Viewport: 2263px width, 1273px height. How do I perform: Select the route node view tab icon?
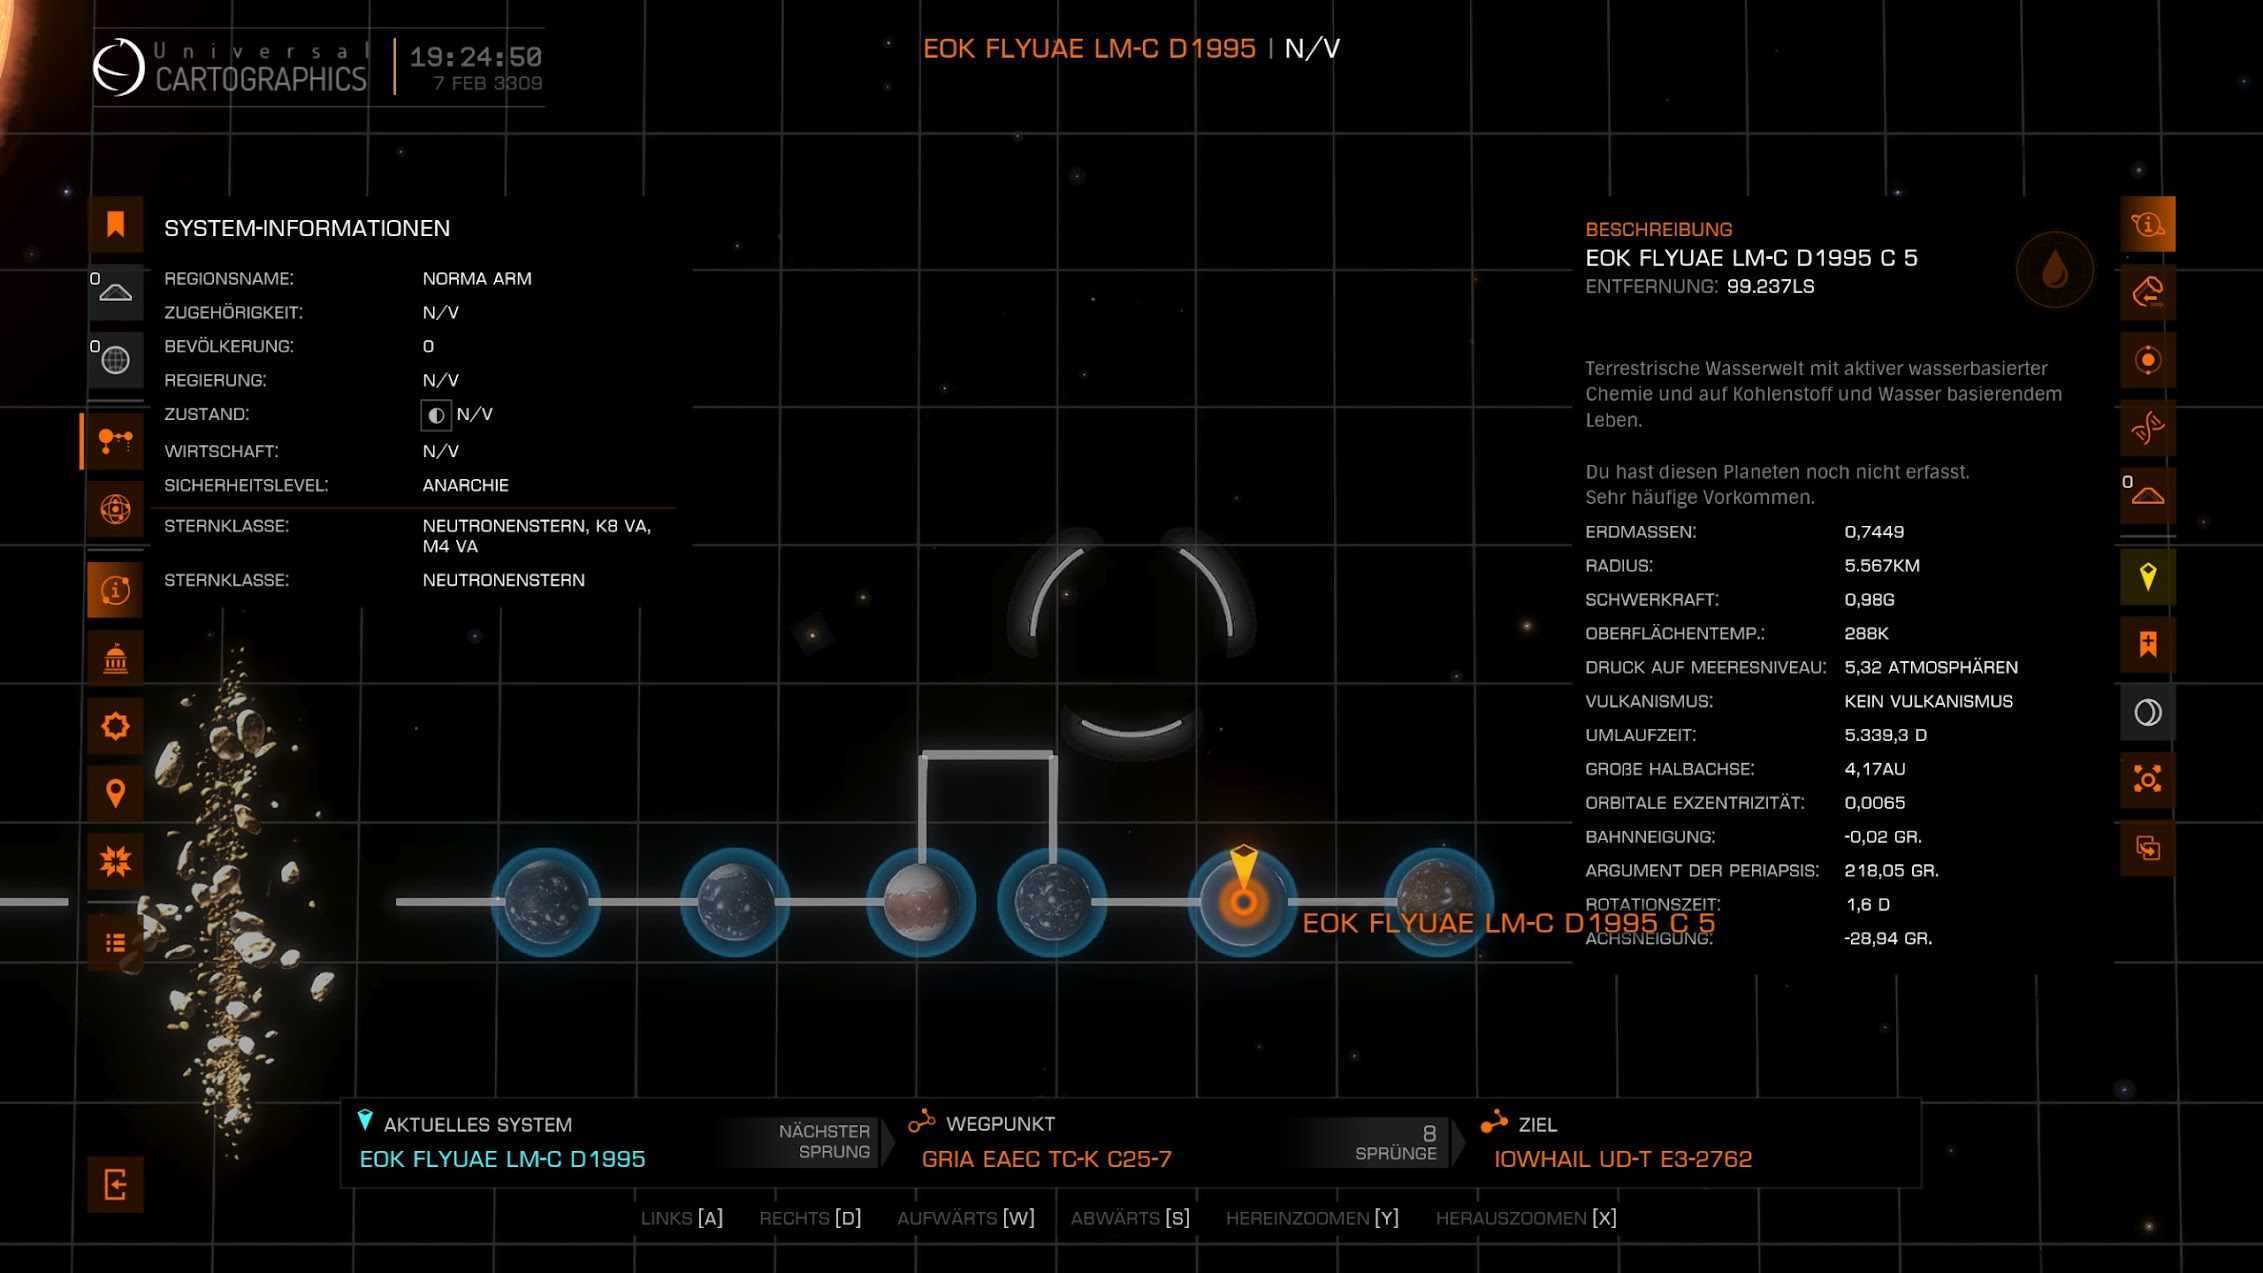pos(115,440)
